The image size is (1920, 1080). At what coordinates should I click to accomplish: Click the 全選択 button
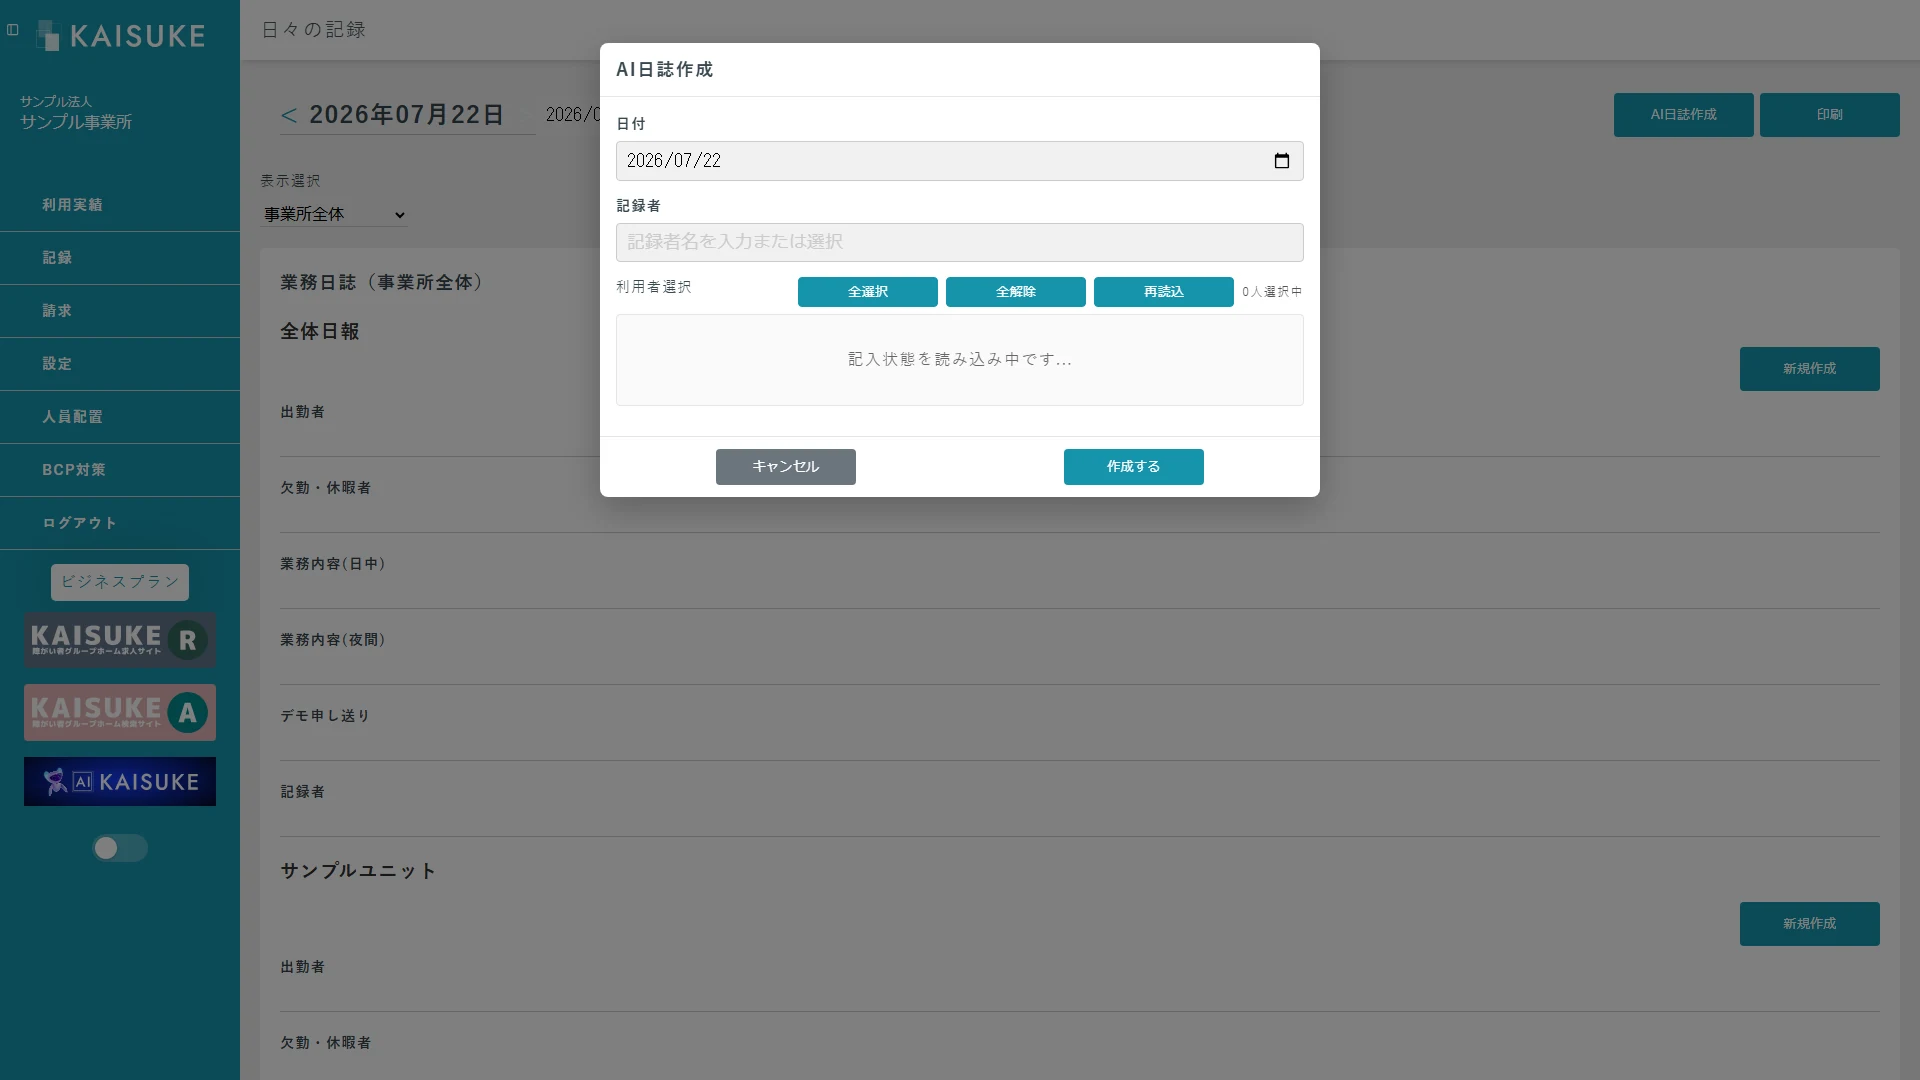pos(868,292)
